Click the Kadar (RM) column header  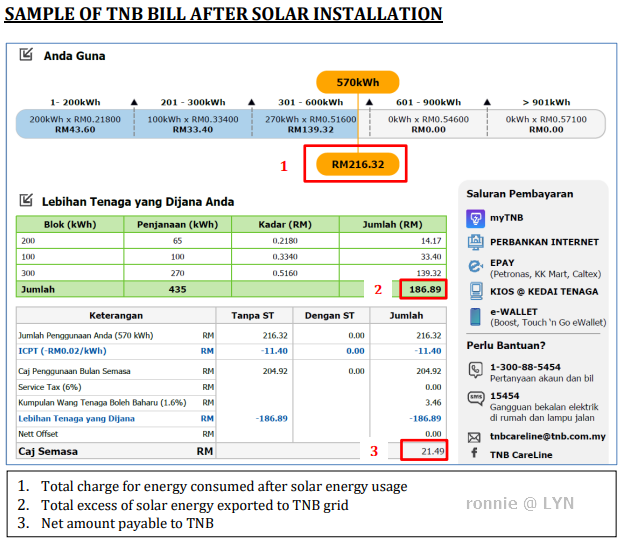tap(285, 225)
